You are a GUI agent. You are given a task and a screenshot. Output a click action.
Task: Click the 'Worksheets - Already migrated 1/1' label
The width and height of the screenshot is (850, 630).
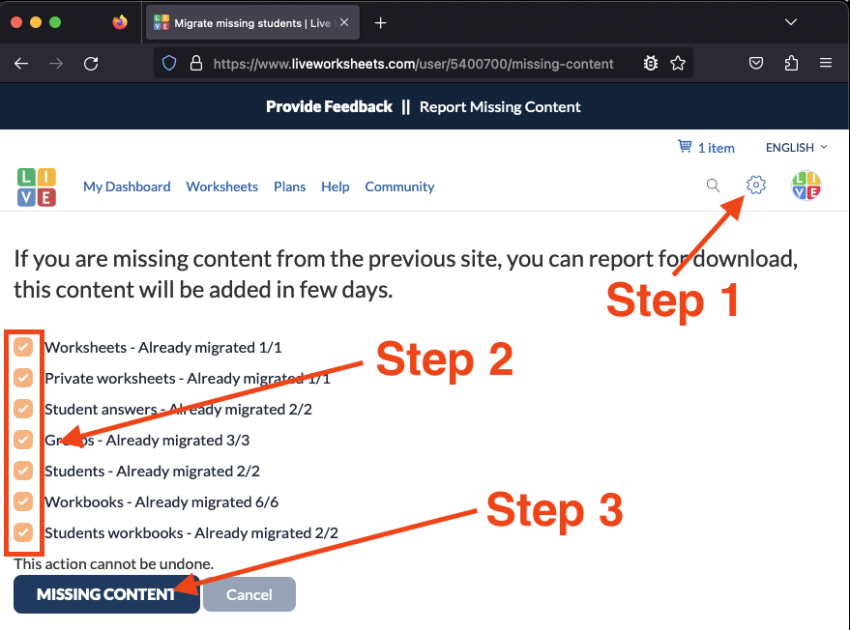pos(163,348)
